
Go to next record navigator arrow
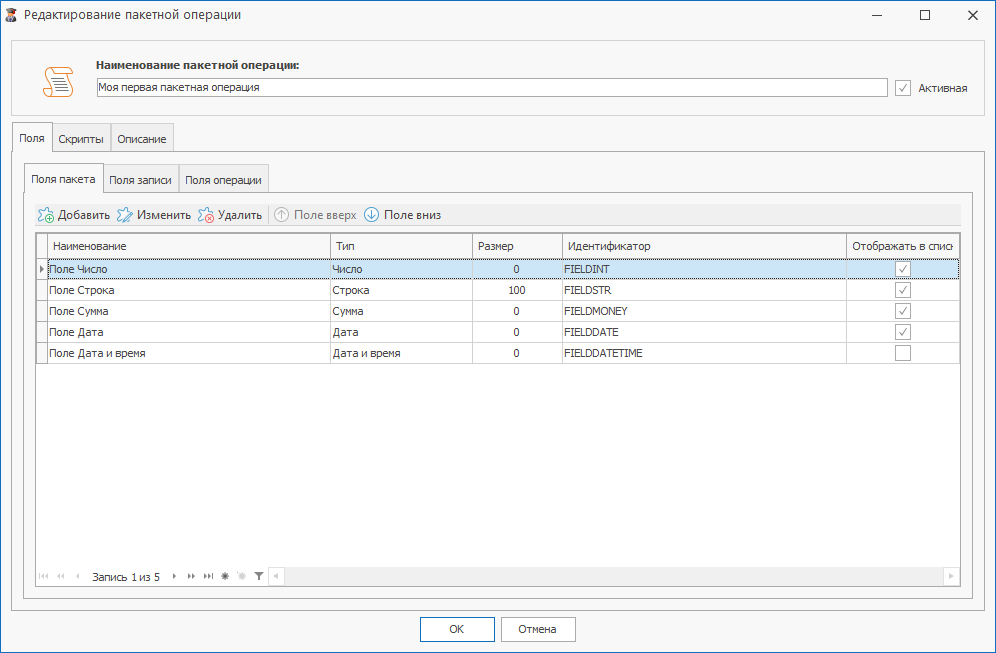(174, 576)
